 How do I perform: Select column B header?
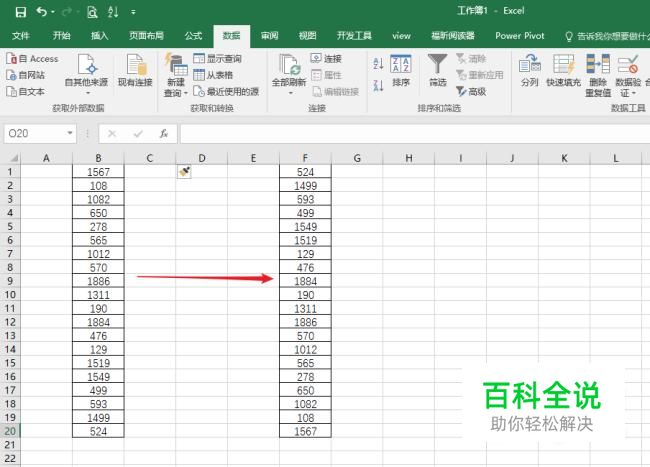98,158
